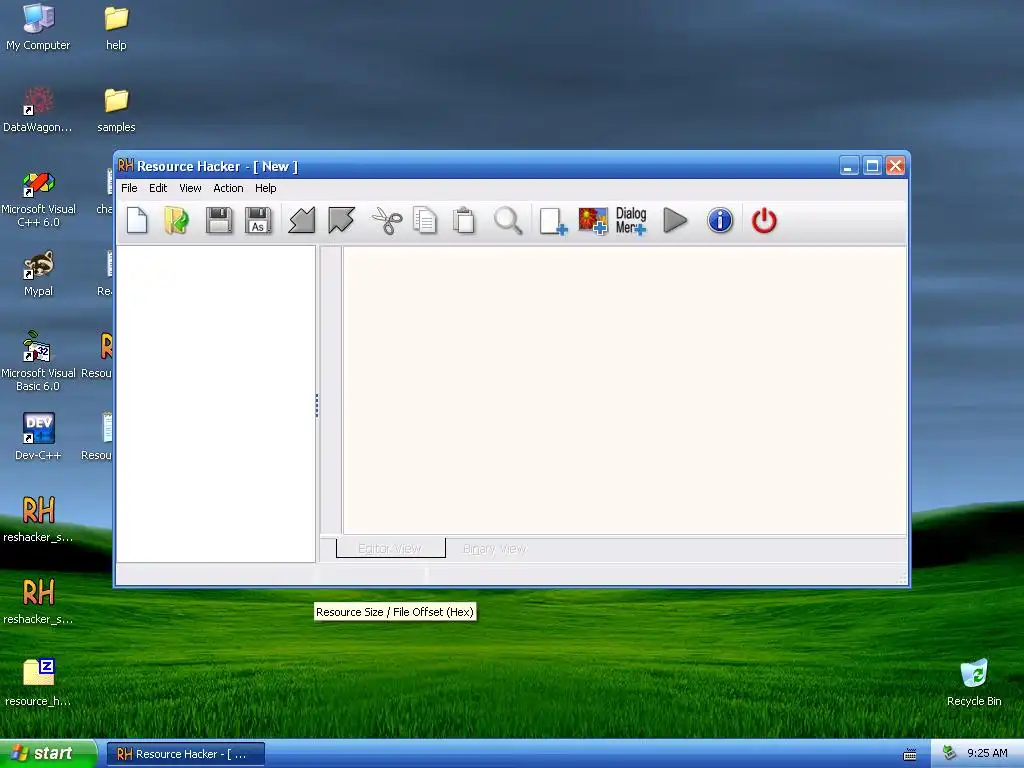
Task: Click the Dialog Menu add icon
Action: pyautogui.click(x=631, y=221)
